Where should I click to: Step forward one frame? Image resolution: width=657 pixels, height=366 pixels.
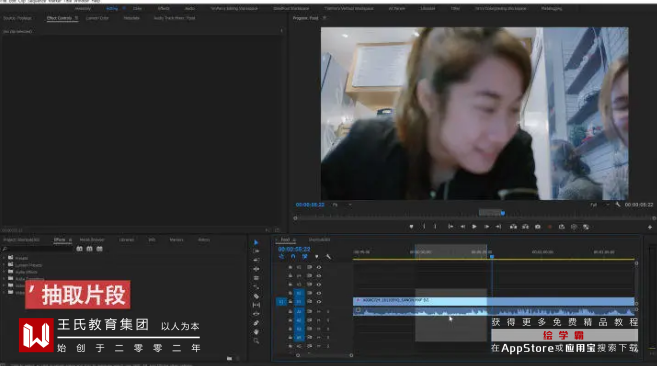(486, 227)
